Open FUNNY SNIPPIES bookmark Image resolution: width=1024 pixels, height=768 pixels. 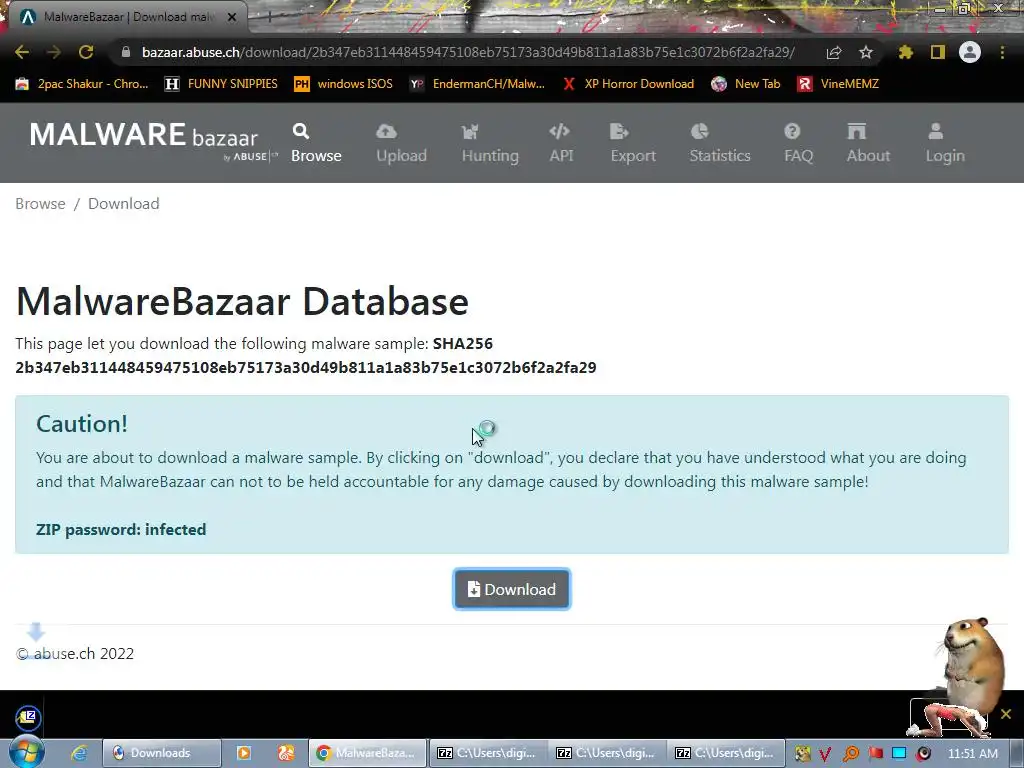[221, 84]
